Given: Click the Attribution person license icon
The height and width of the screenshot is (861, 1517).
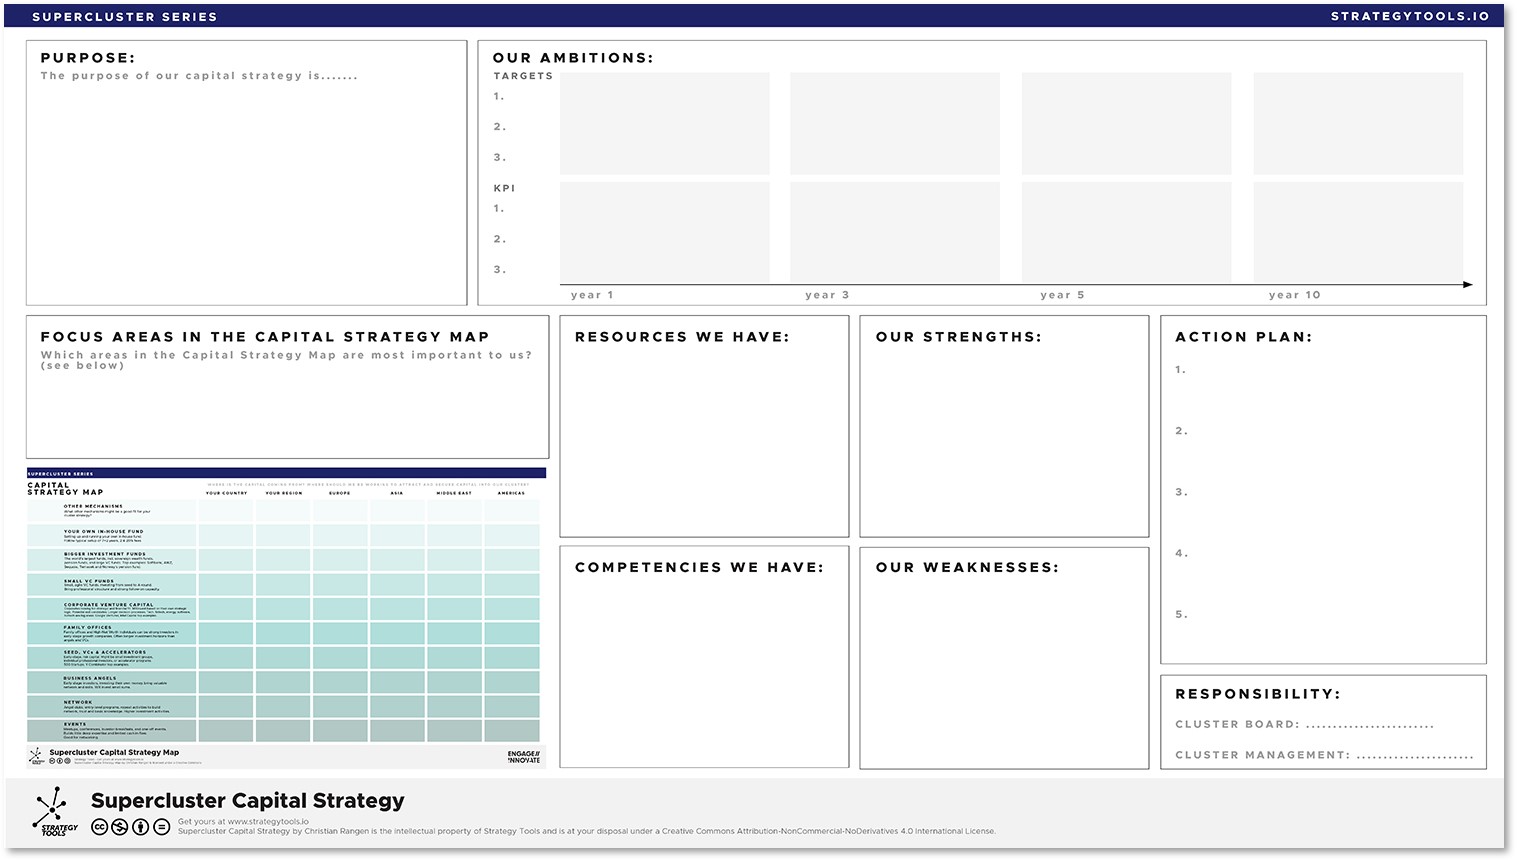Looking at the screenshot, I should tap(140, 827).
